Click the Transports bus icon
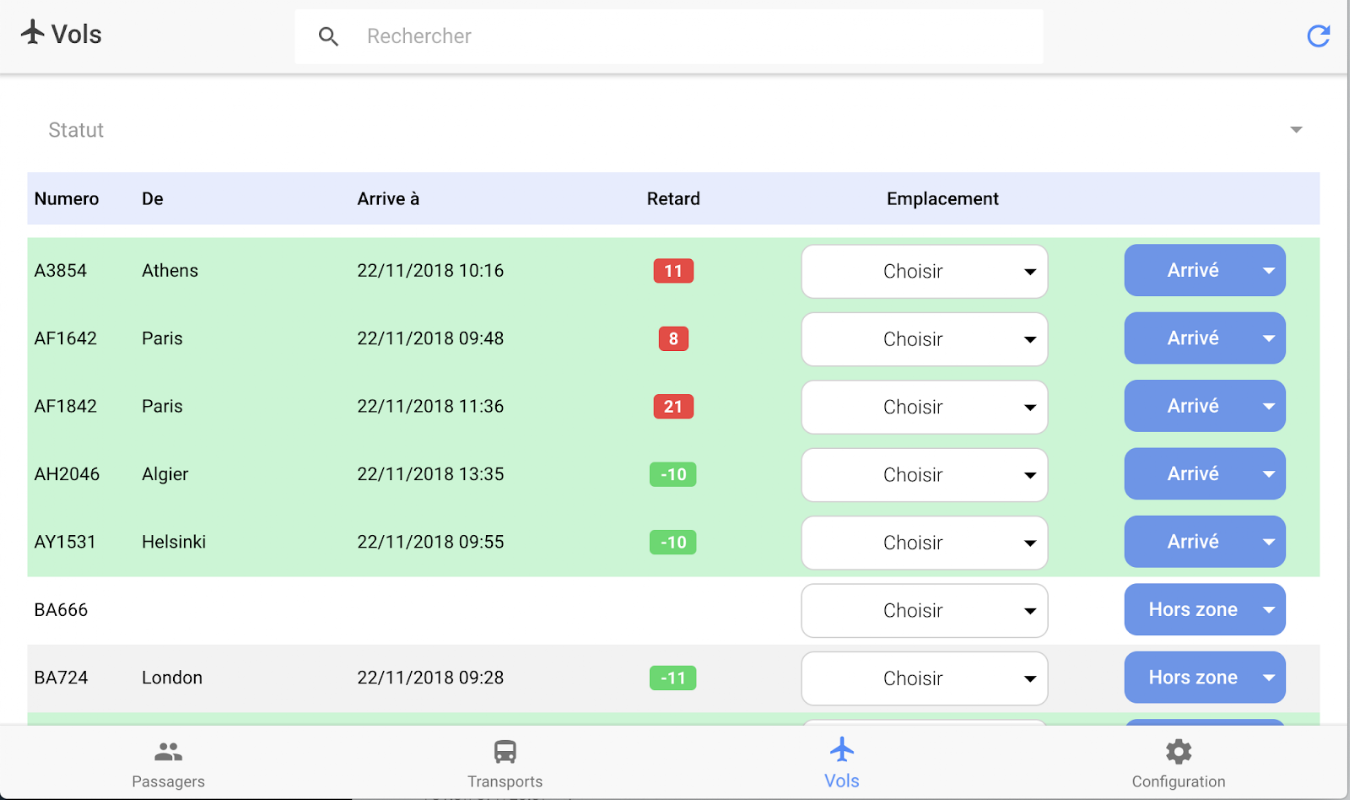This screenshot has width=1350, height=800. pos(505,751)
